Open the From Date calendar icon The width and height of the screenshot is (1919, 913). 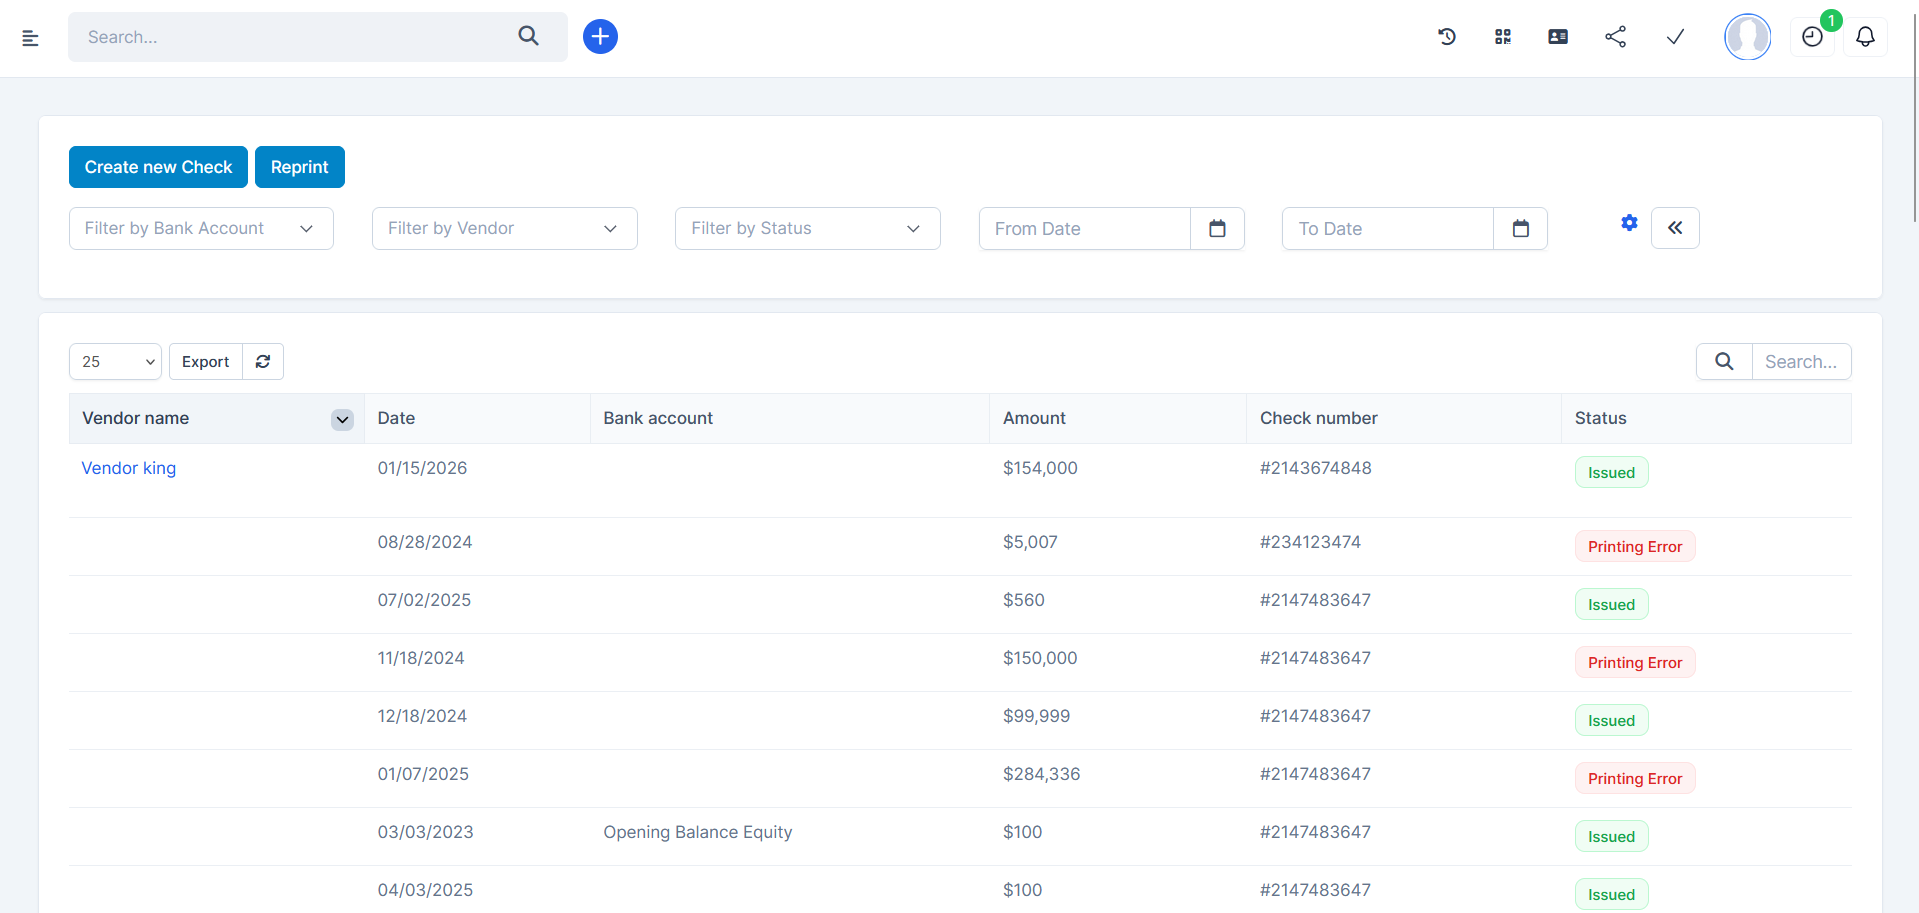(x=1217, y=228)
